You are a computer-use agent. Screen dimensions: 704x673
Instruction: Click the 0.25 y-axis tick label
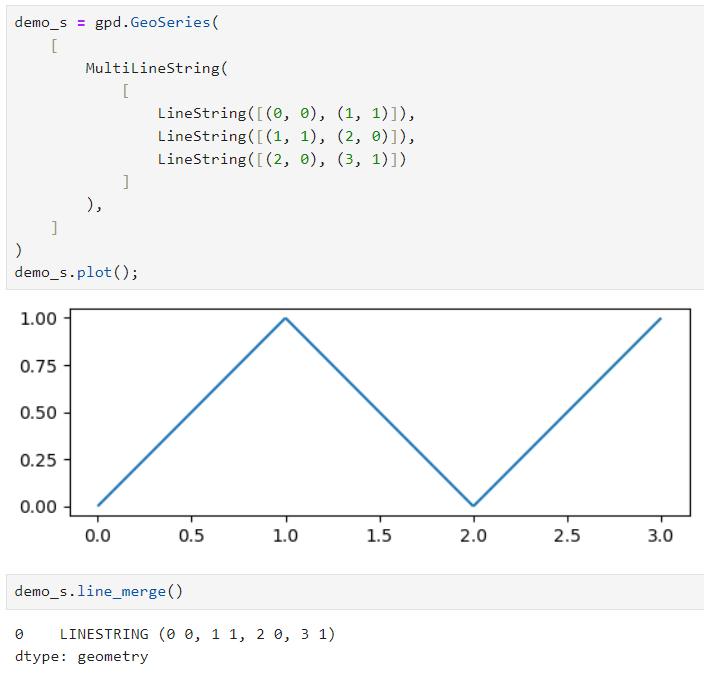[38, 459]
